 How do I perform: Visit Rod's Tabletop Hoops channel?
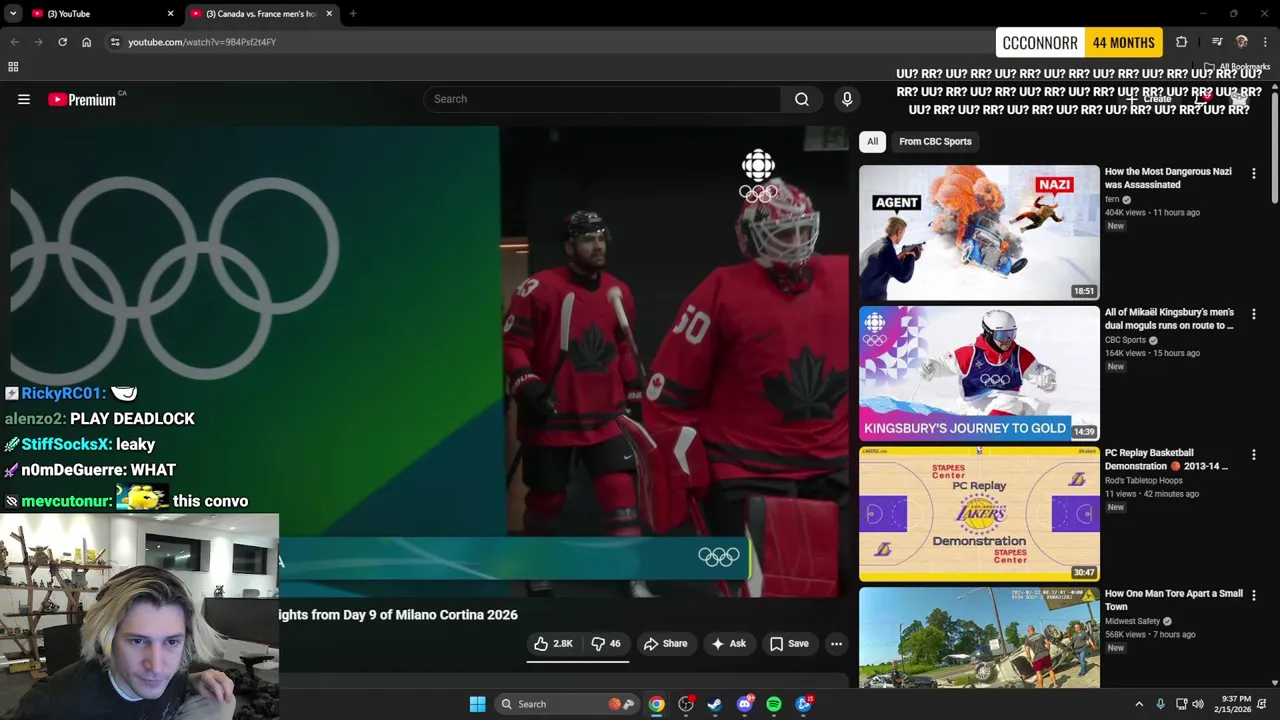pos(1144,481)
